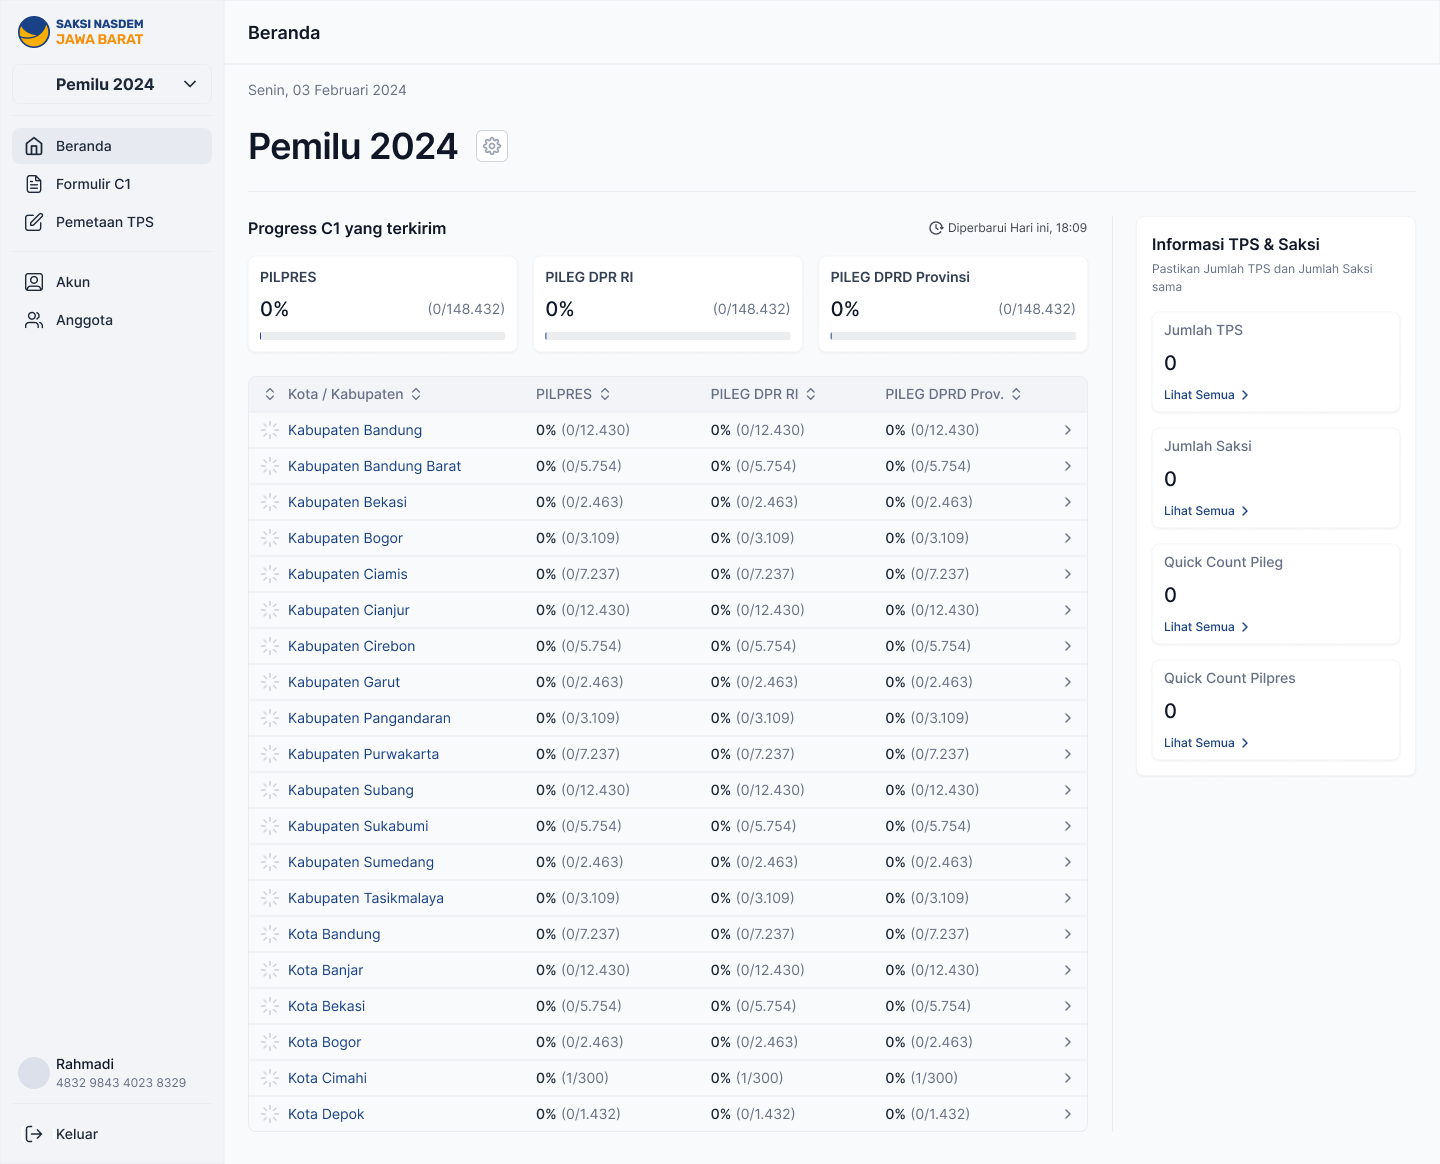Click Kota Cimahi PILPRES value 0% (1/300)

pos(572,1078)
